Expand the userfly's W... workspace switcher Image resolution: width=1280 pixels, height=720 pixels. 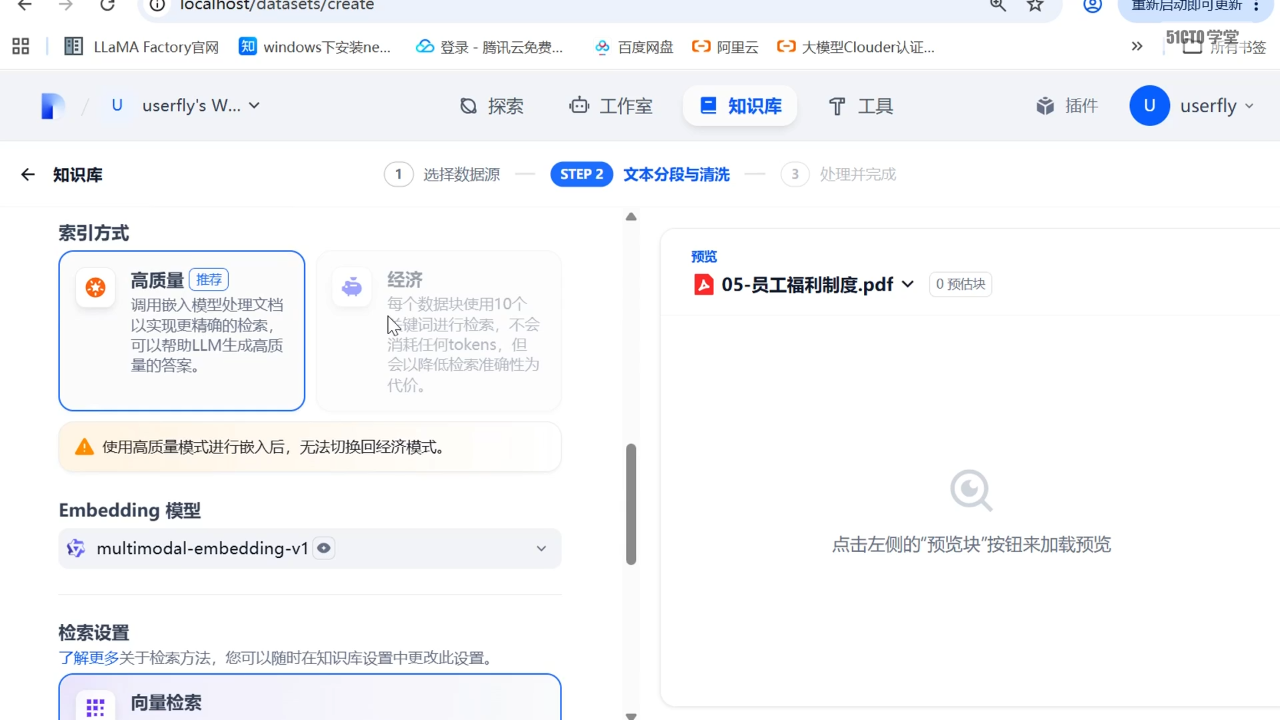point(186,106)
